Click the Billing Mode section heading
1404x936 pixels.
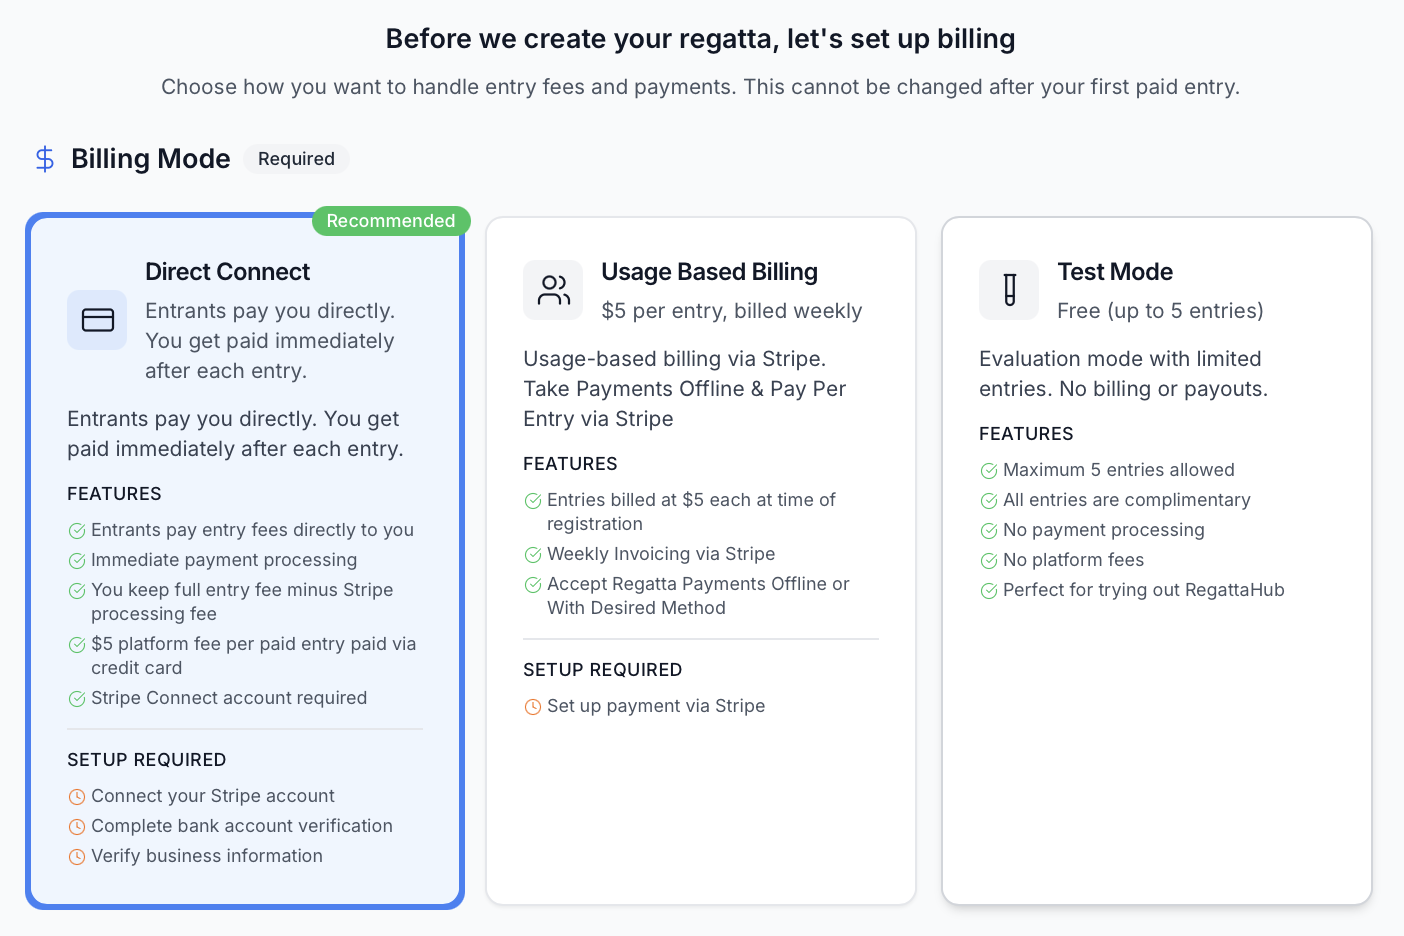click(151, 159)
